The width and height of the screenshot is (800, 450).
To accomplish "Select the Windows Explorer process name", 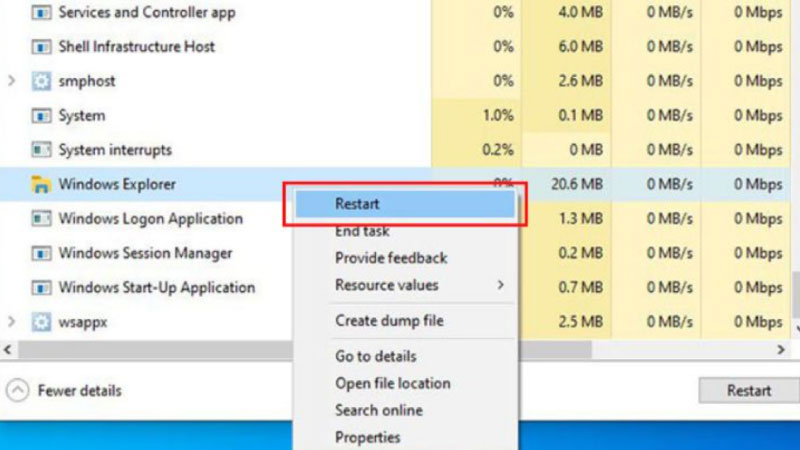I will point(117,184).
